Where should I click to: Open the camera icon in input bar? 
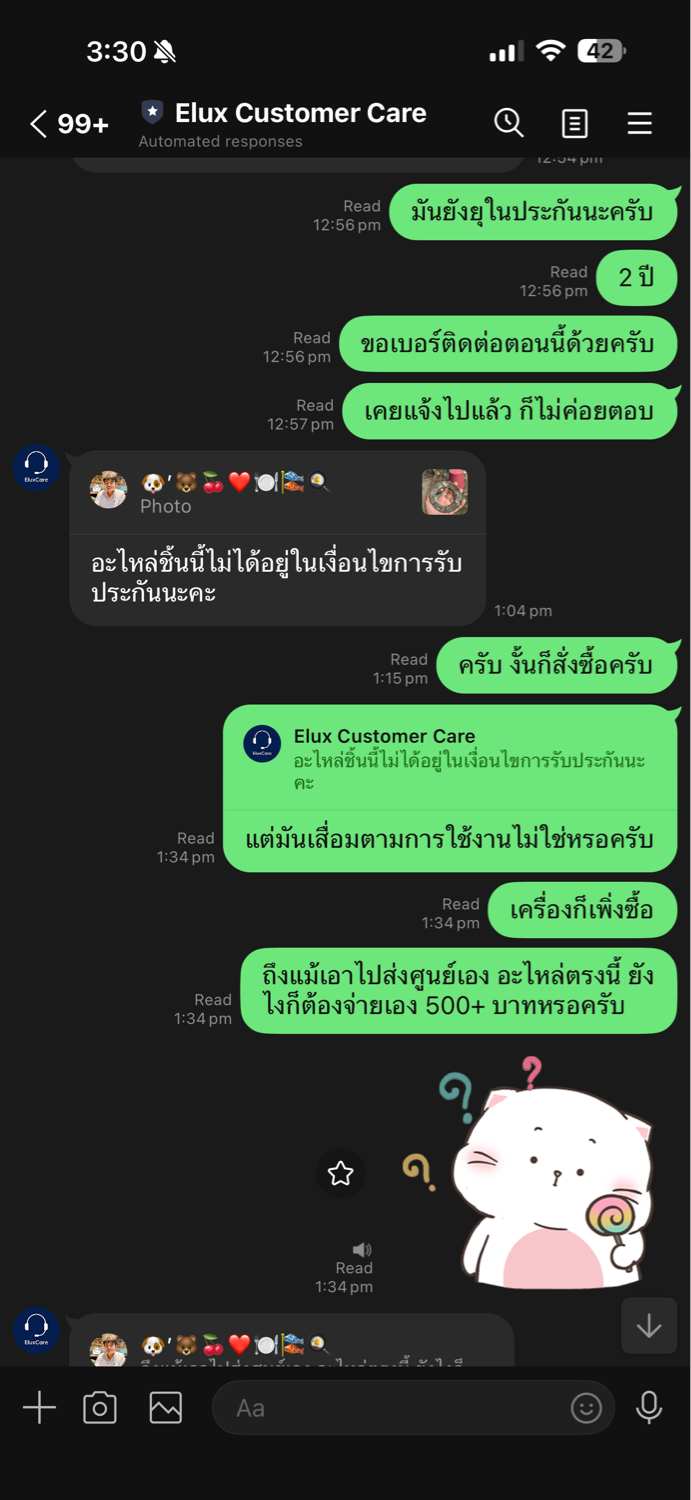click(100, 1408)
